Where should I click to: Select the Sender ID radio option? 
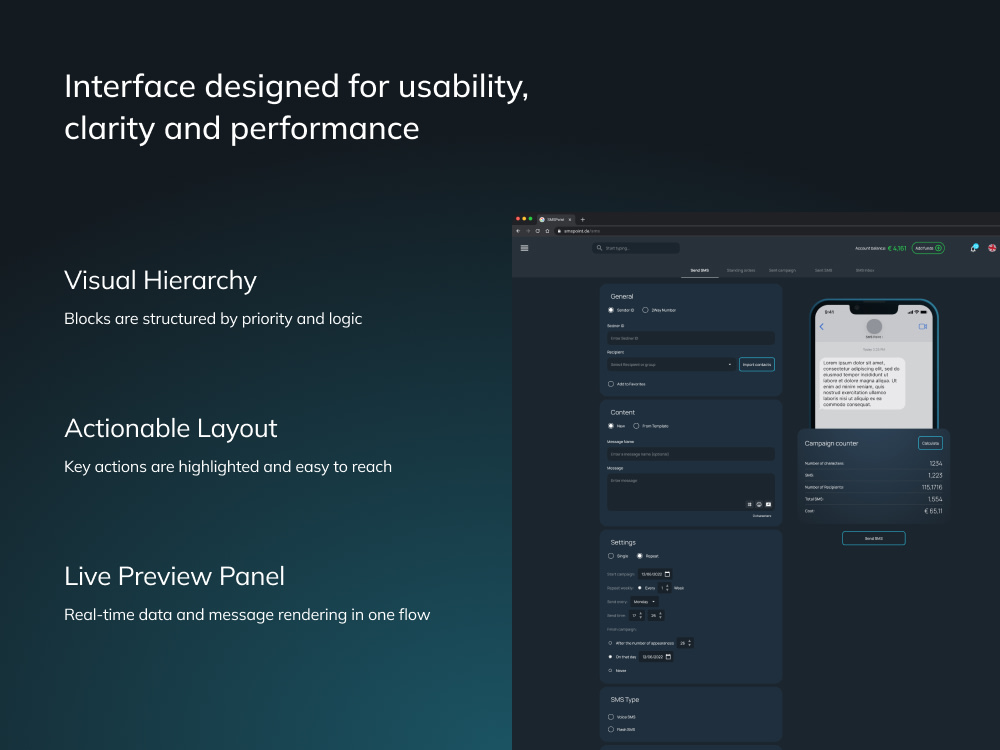611,310
